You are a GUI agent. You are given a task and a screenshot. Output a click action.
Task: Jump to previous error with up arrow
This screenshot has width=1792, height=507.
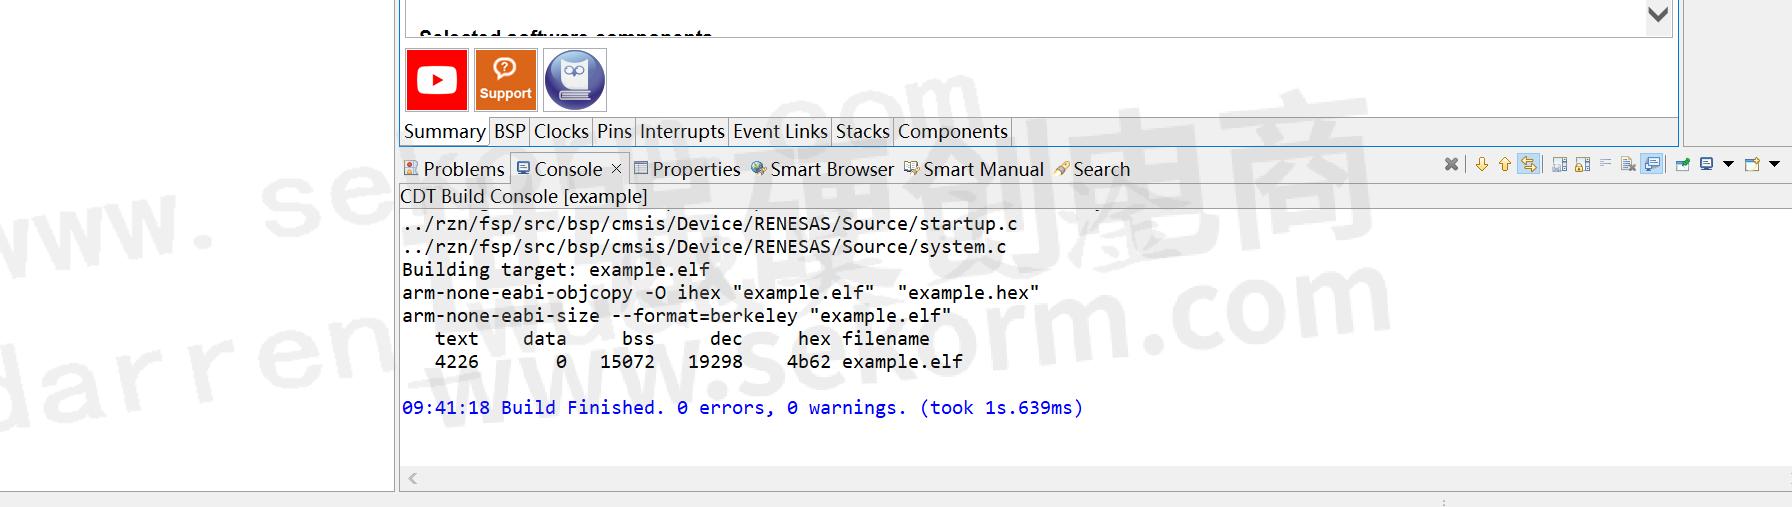click(x=1505, y=165)
